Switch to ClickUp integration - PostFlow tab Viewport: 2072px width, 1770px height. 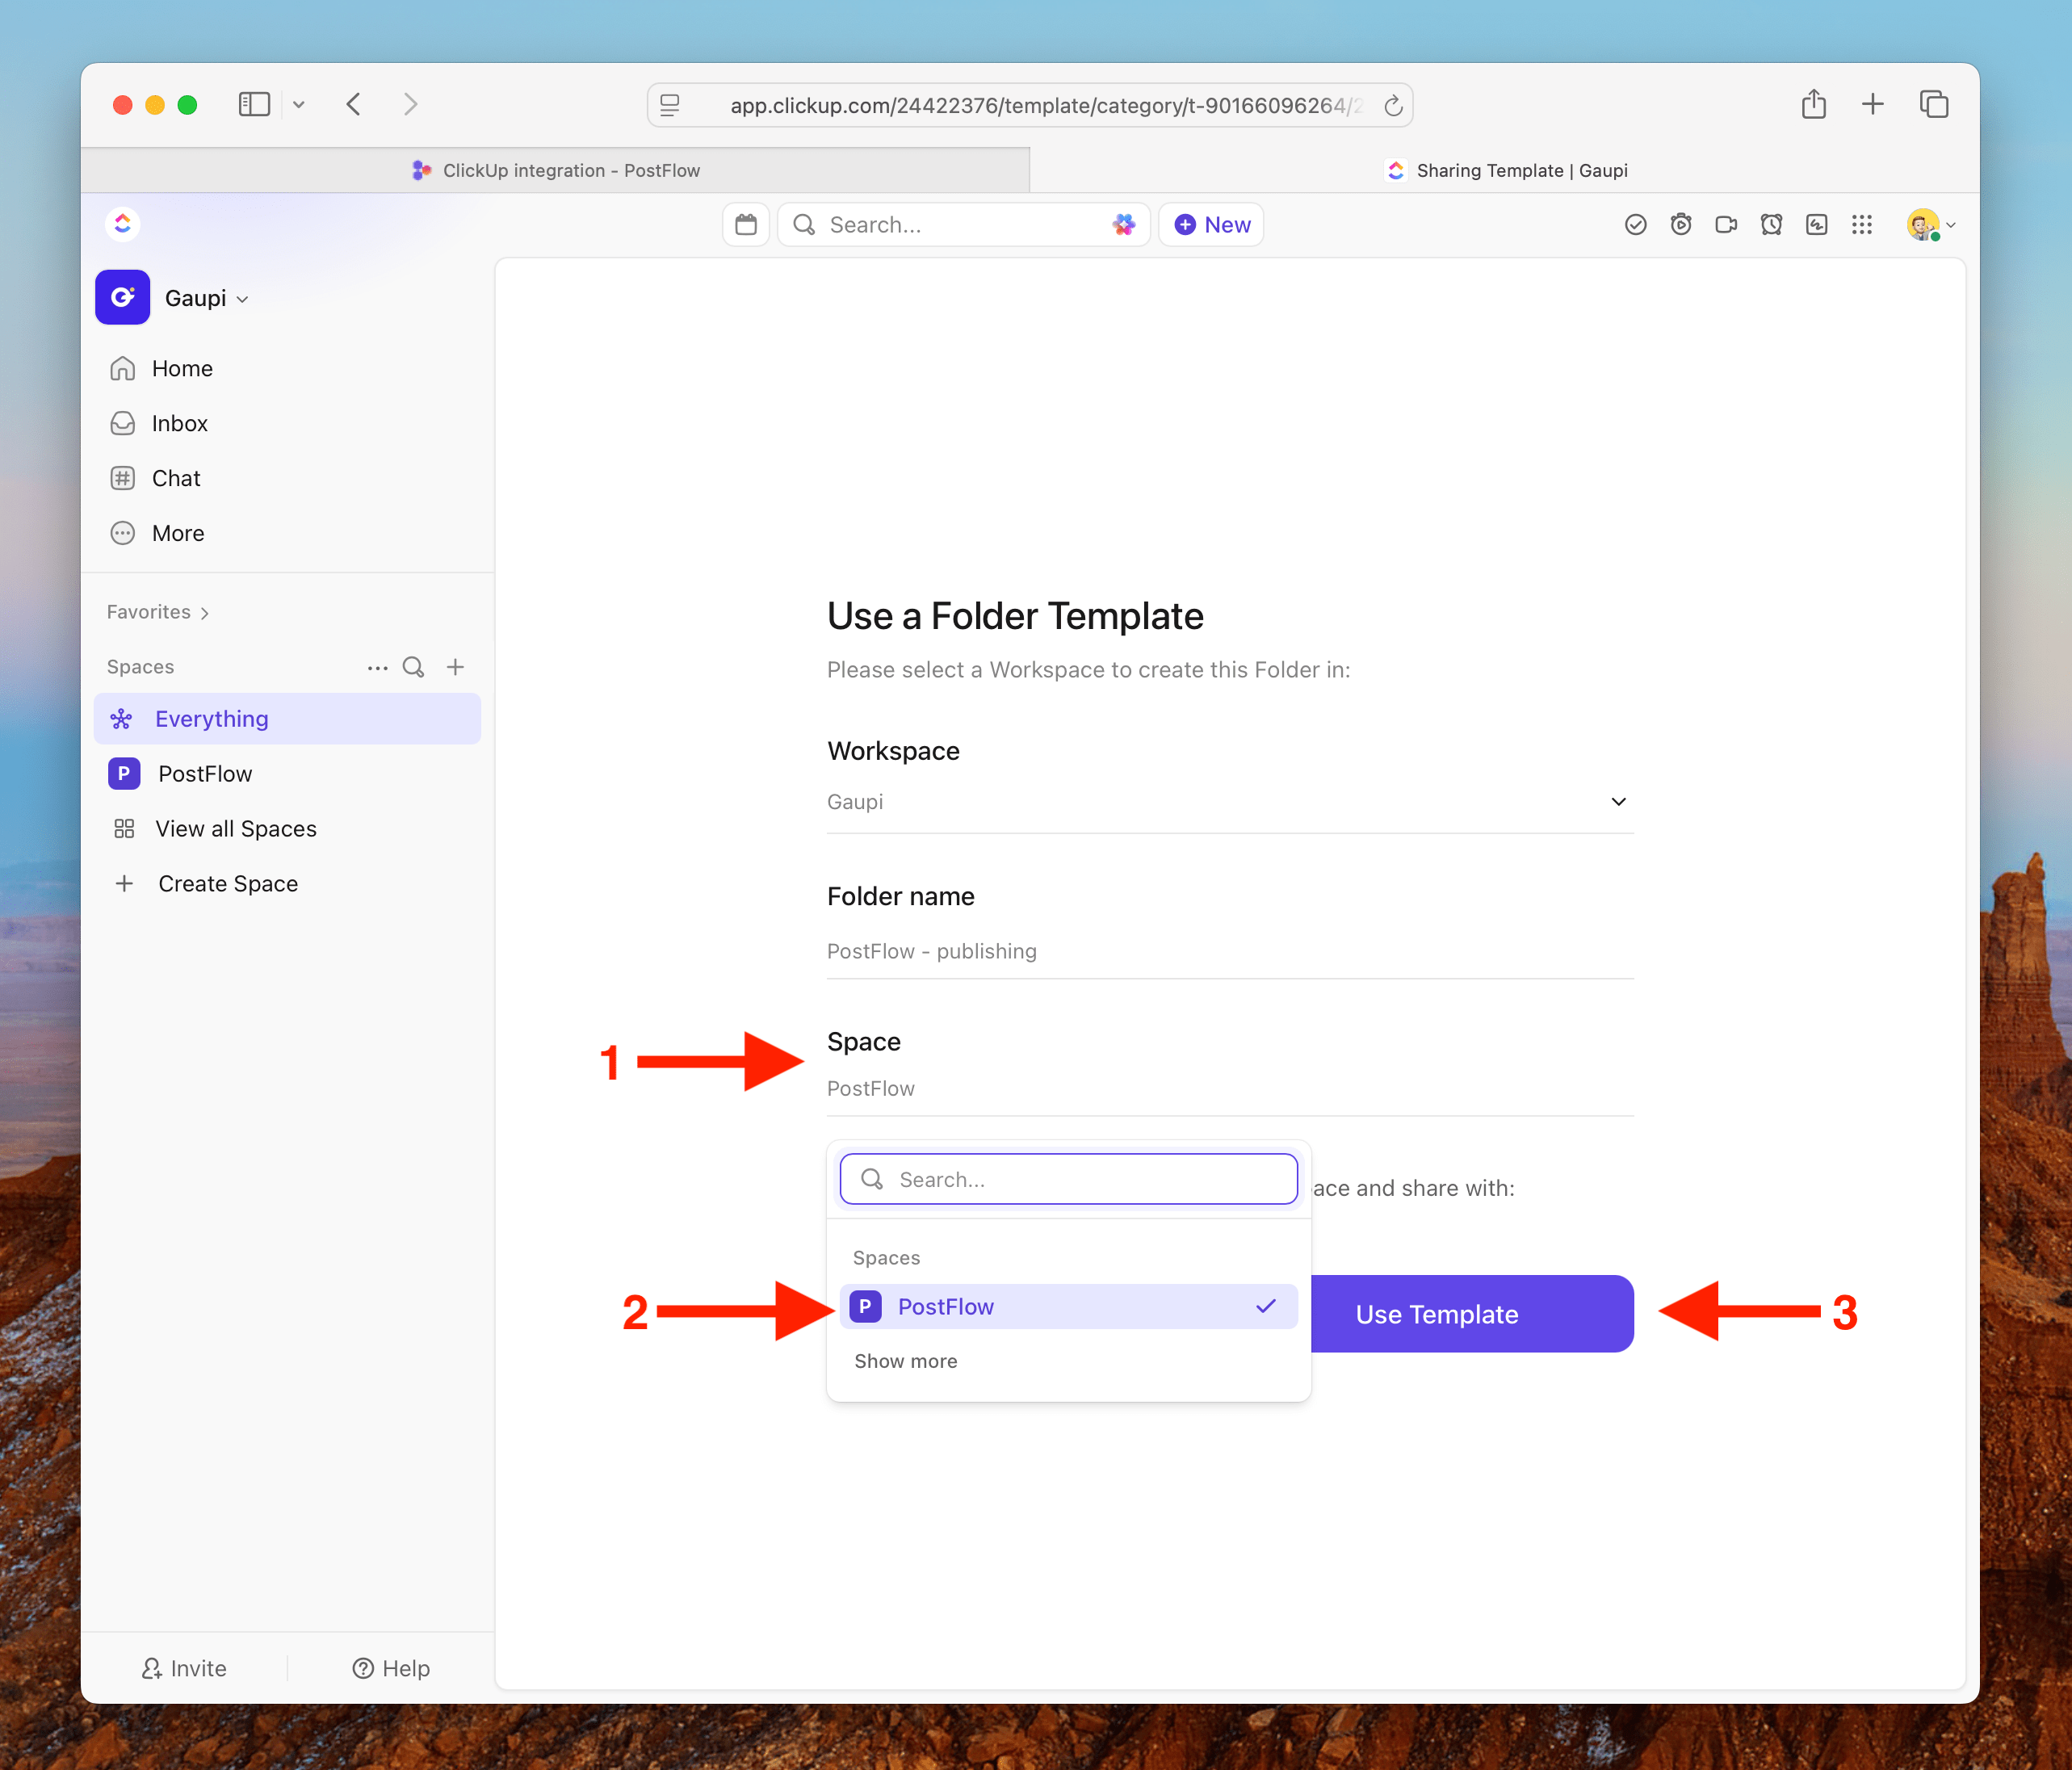click(x=556, y=170)
